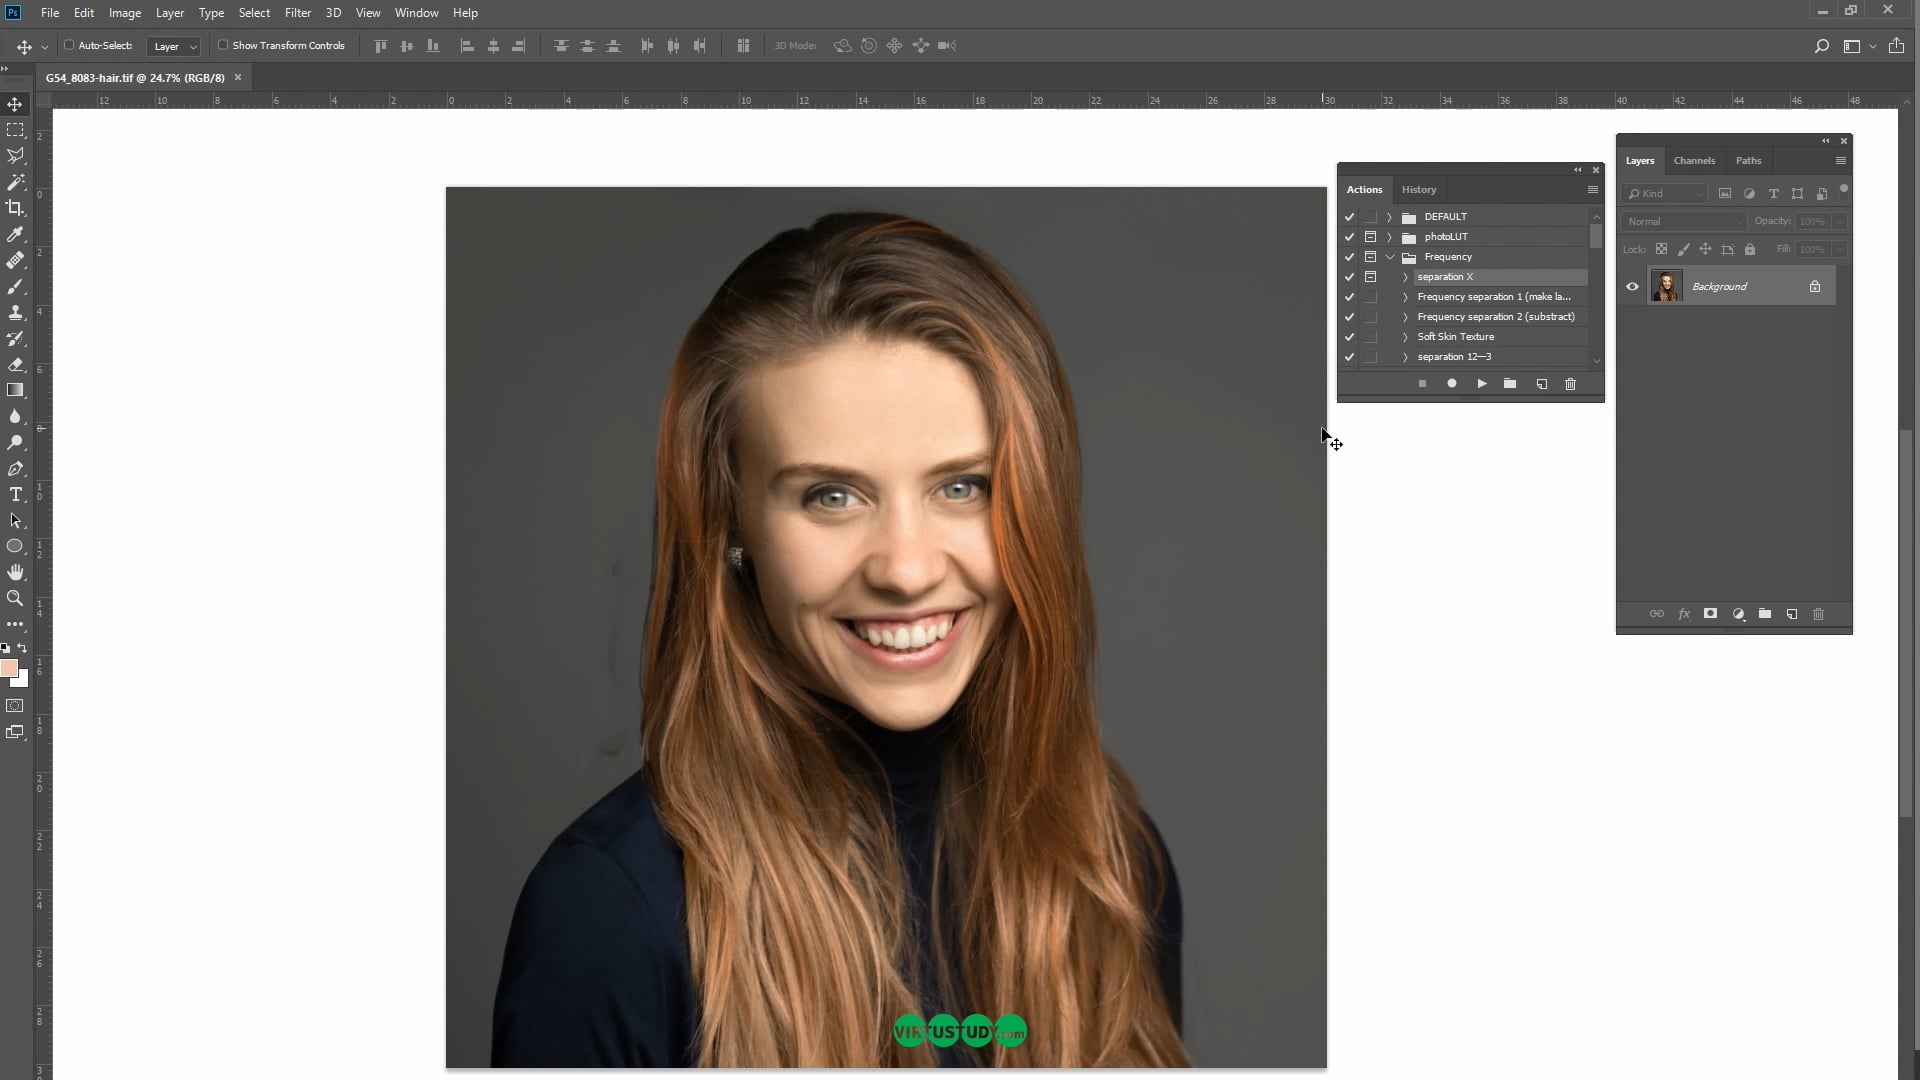Expand the photoLUT action set
The image size is (1920, 1080).
[x=1389, y=237]
